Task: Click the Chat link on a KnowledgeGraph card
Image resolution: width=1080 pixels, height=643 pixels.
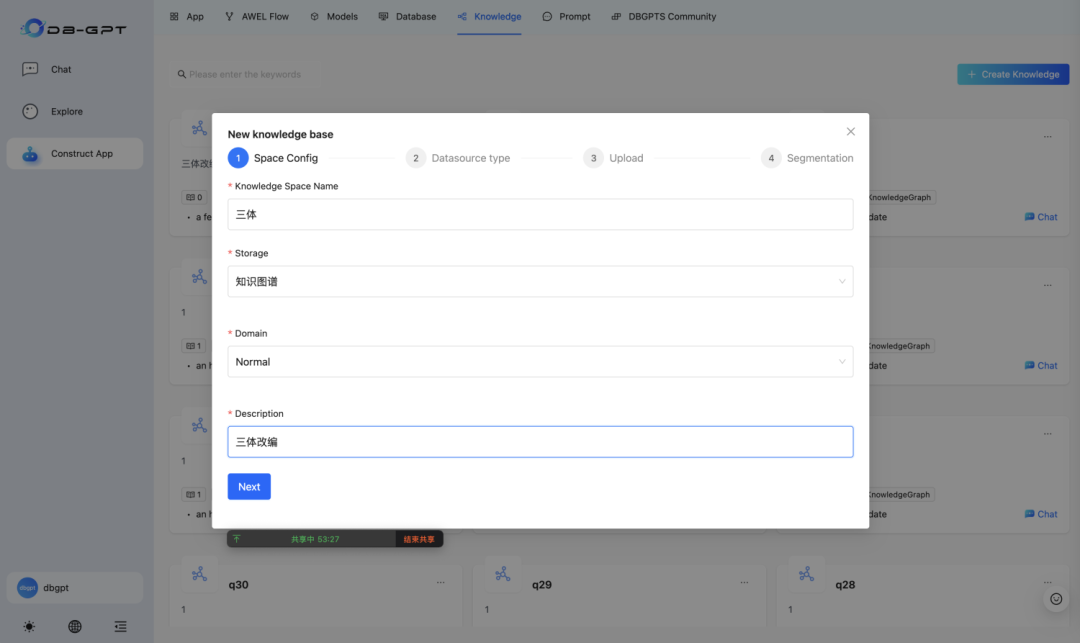Action: click(1041, 216)
